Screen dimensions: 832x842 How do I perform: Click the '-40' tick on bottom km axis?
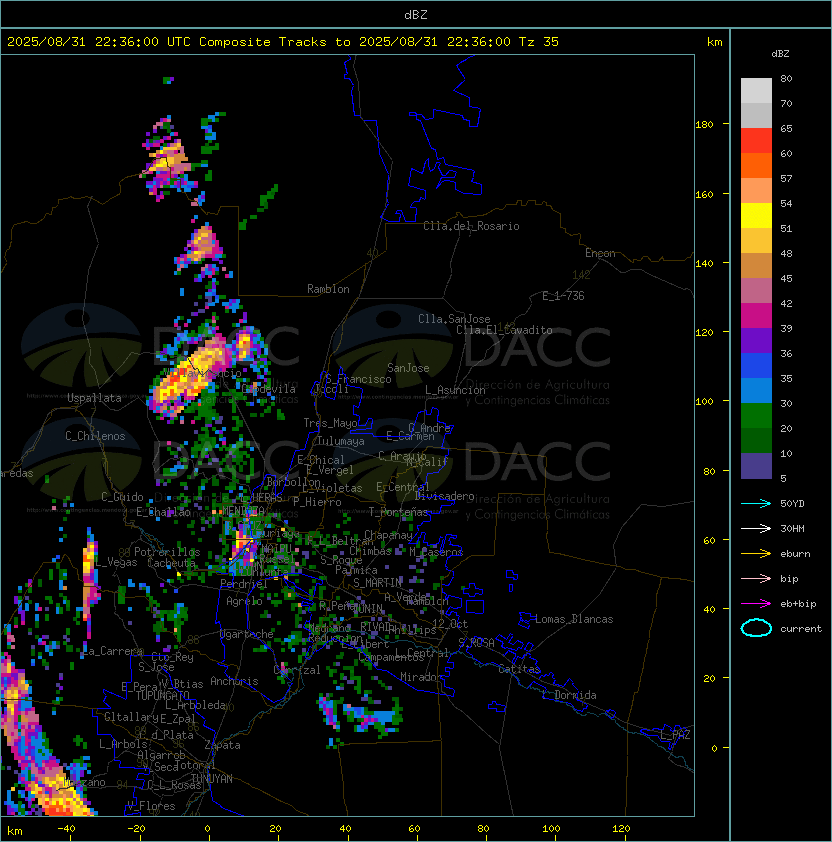[66, 829]
